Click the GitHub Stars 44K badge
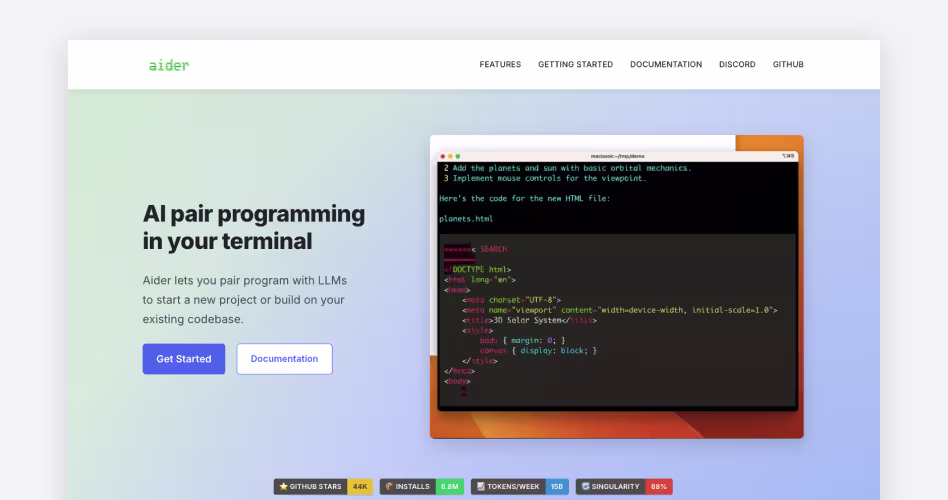 pos(323,486)
